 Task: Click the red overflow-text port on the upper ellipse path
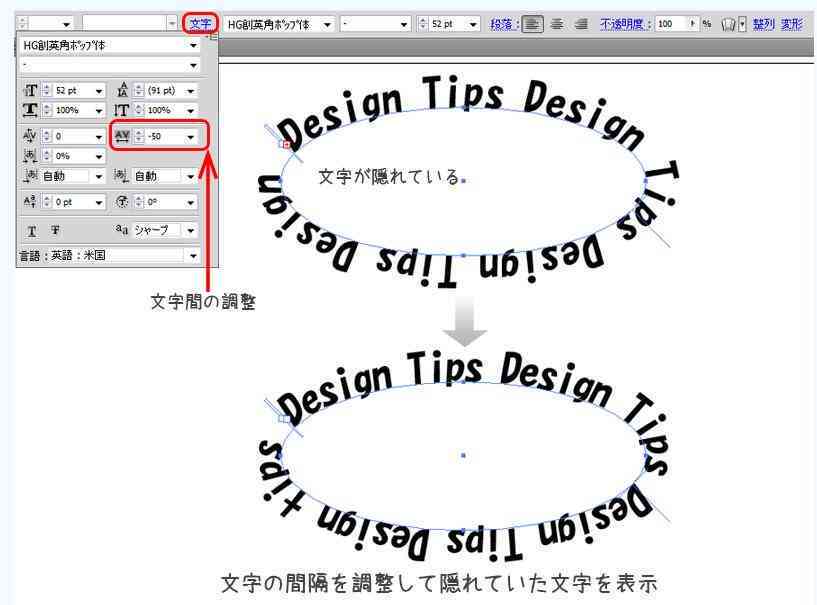(x=286, y=144)
